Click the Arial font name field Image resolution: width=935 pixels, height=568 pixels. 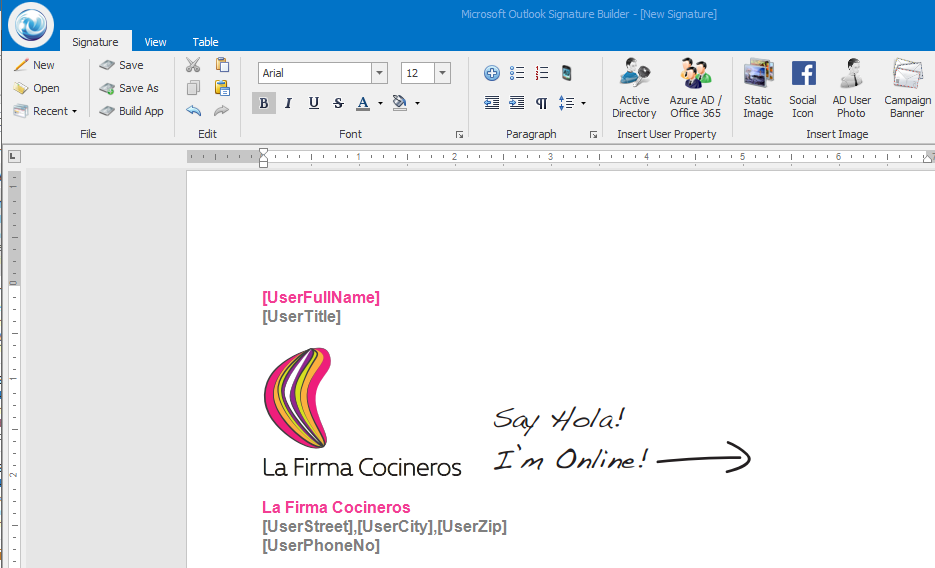point(315,73)
